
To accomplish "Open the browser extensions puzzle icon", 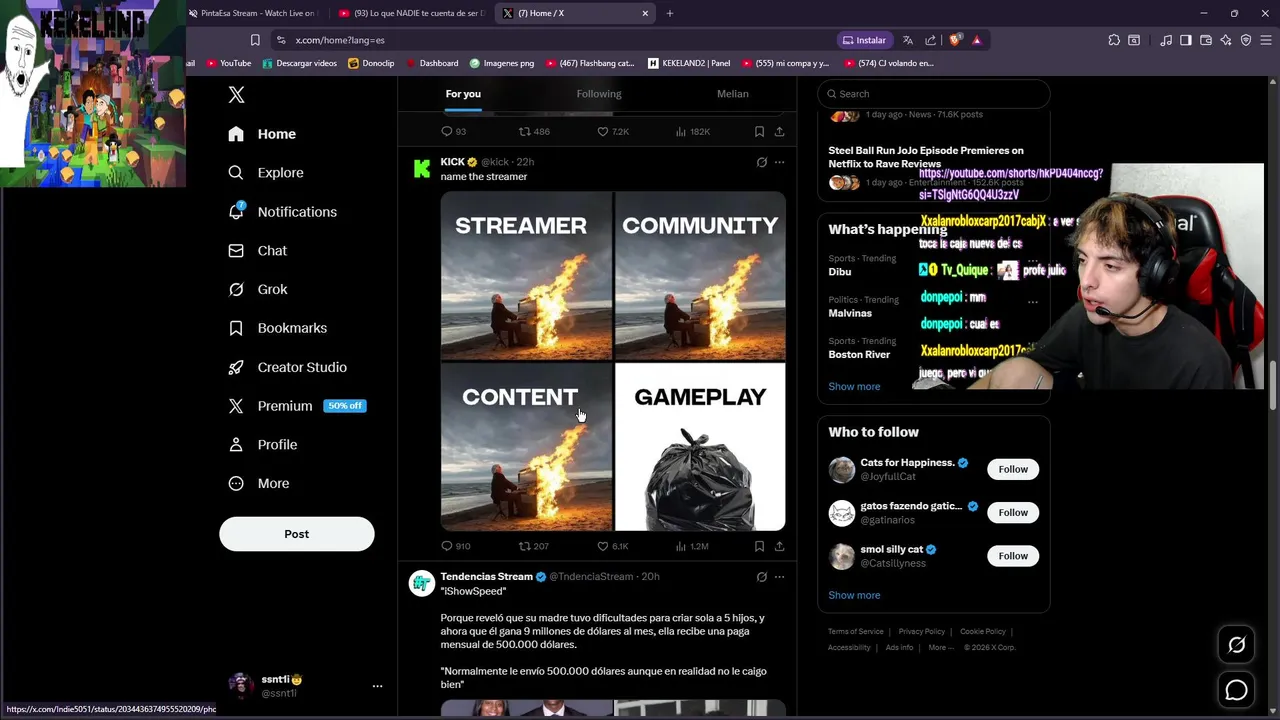I will (1114, 40).
